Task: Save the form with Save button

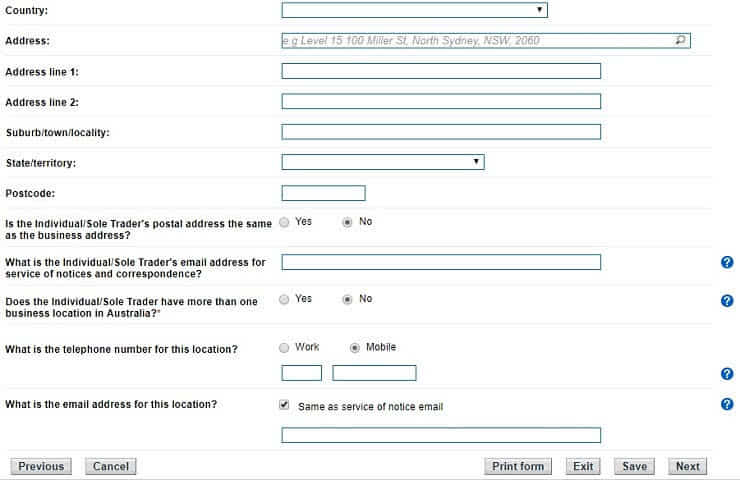Action: click(x=634, y=466)
